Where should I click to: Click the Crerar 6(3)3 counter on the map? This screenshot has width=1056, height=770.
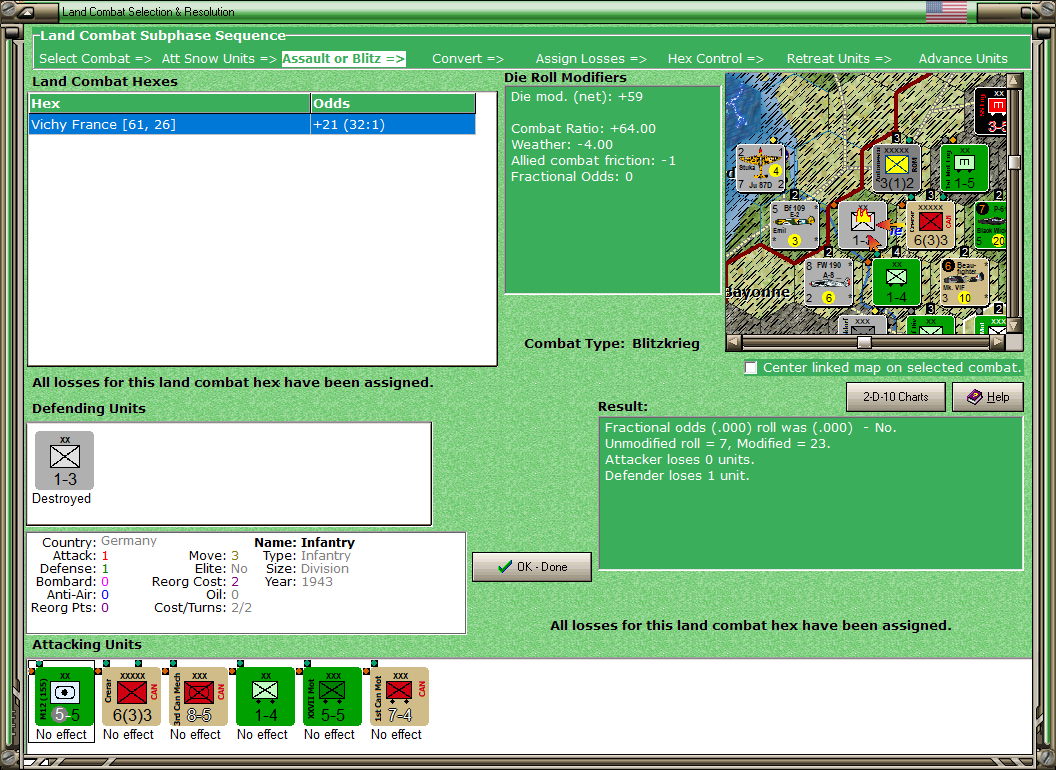click(x=931, y=224)
